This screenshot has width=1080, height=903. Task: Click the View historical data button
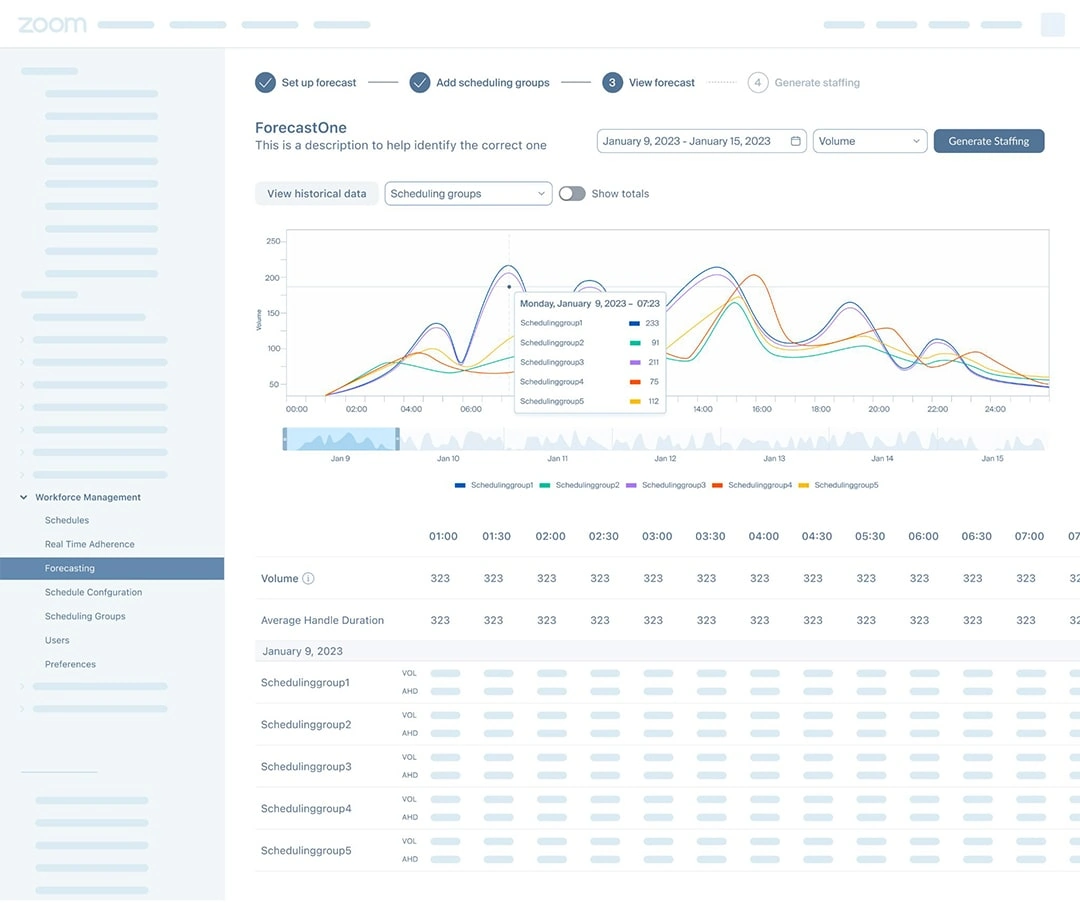316,194
